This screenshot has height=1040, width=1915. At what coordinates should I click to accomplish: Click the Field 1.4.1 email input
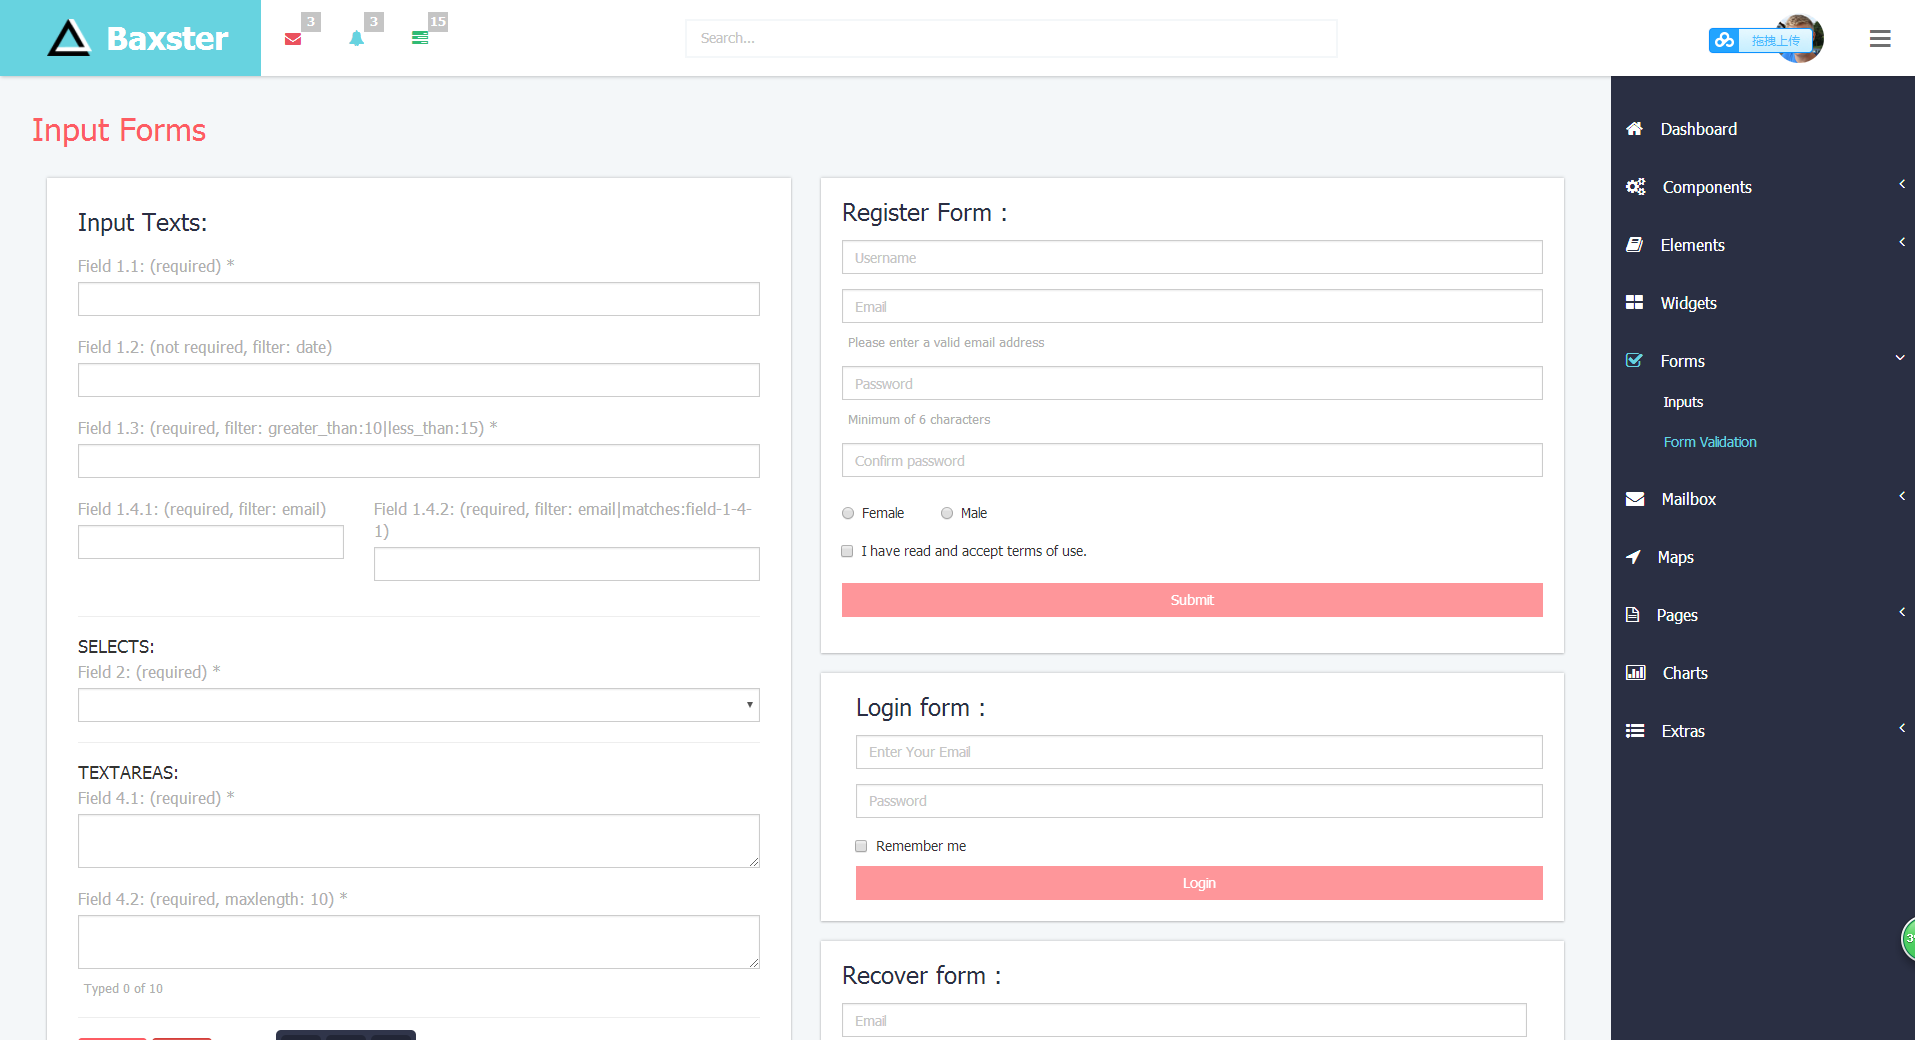pyautogui.click(x=211, y=542)
